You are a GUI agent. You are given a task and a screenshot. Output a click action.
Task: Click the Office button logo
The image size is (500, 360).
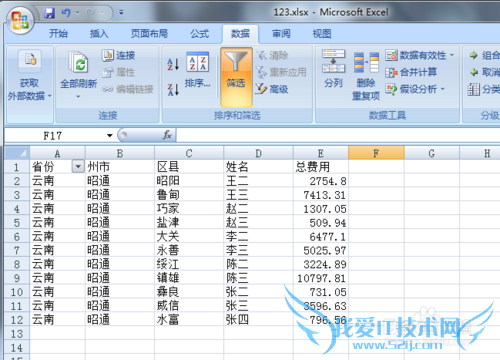coord(20,20)
